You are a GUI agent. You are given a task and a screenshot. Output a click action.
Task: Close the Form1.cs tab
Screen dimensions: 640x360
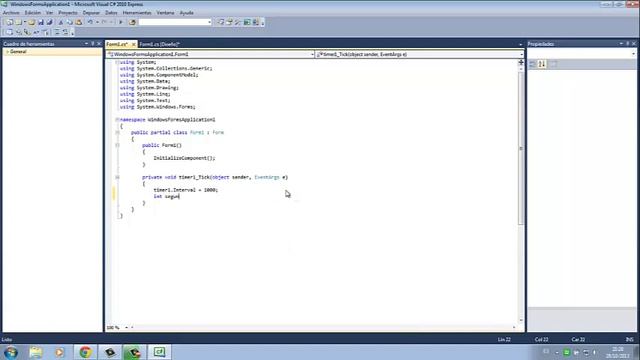click(x=133, y=44)
